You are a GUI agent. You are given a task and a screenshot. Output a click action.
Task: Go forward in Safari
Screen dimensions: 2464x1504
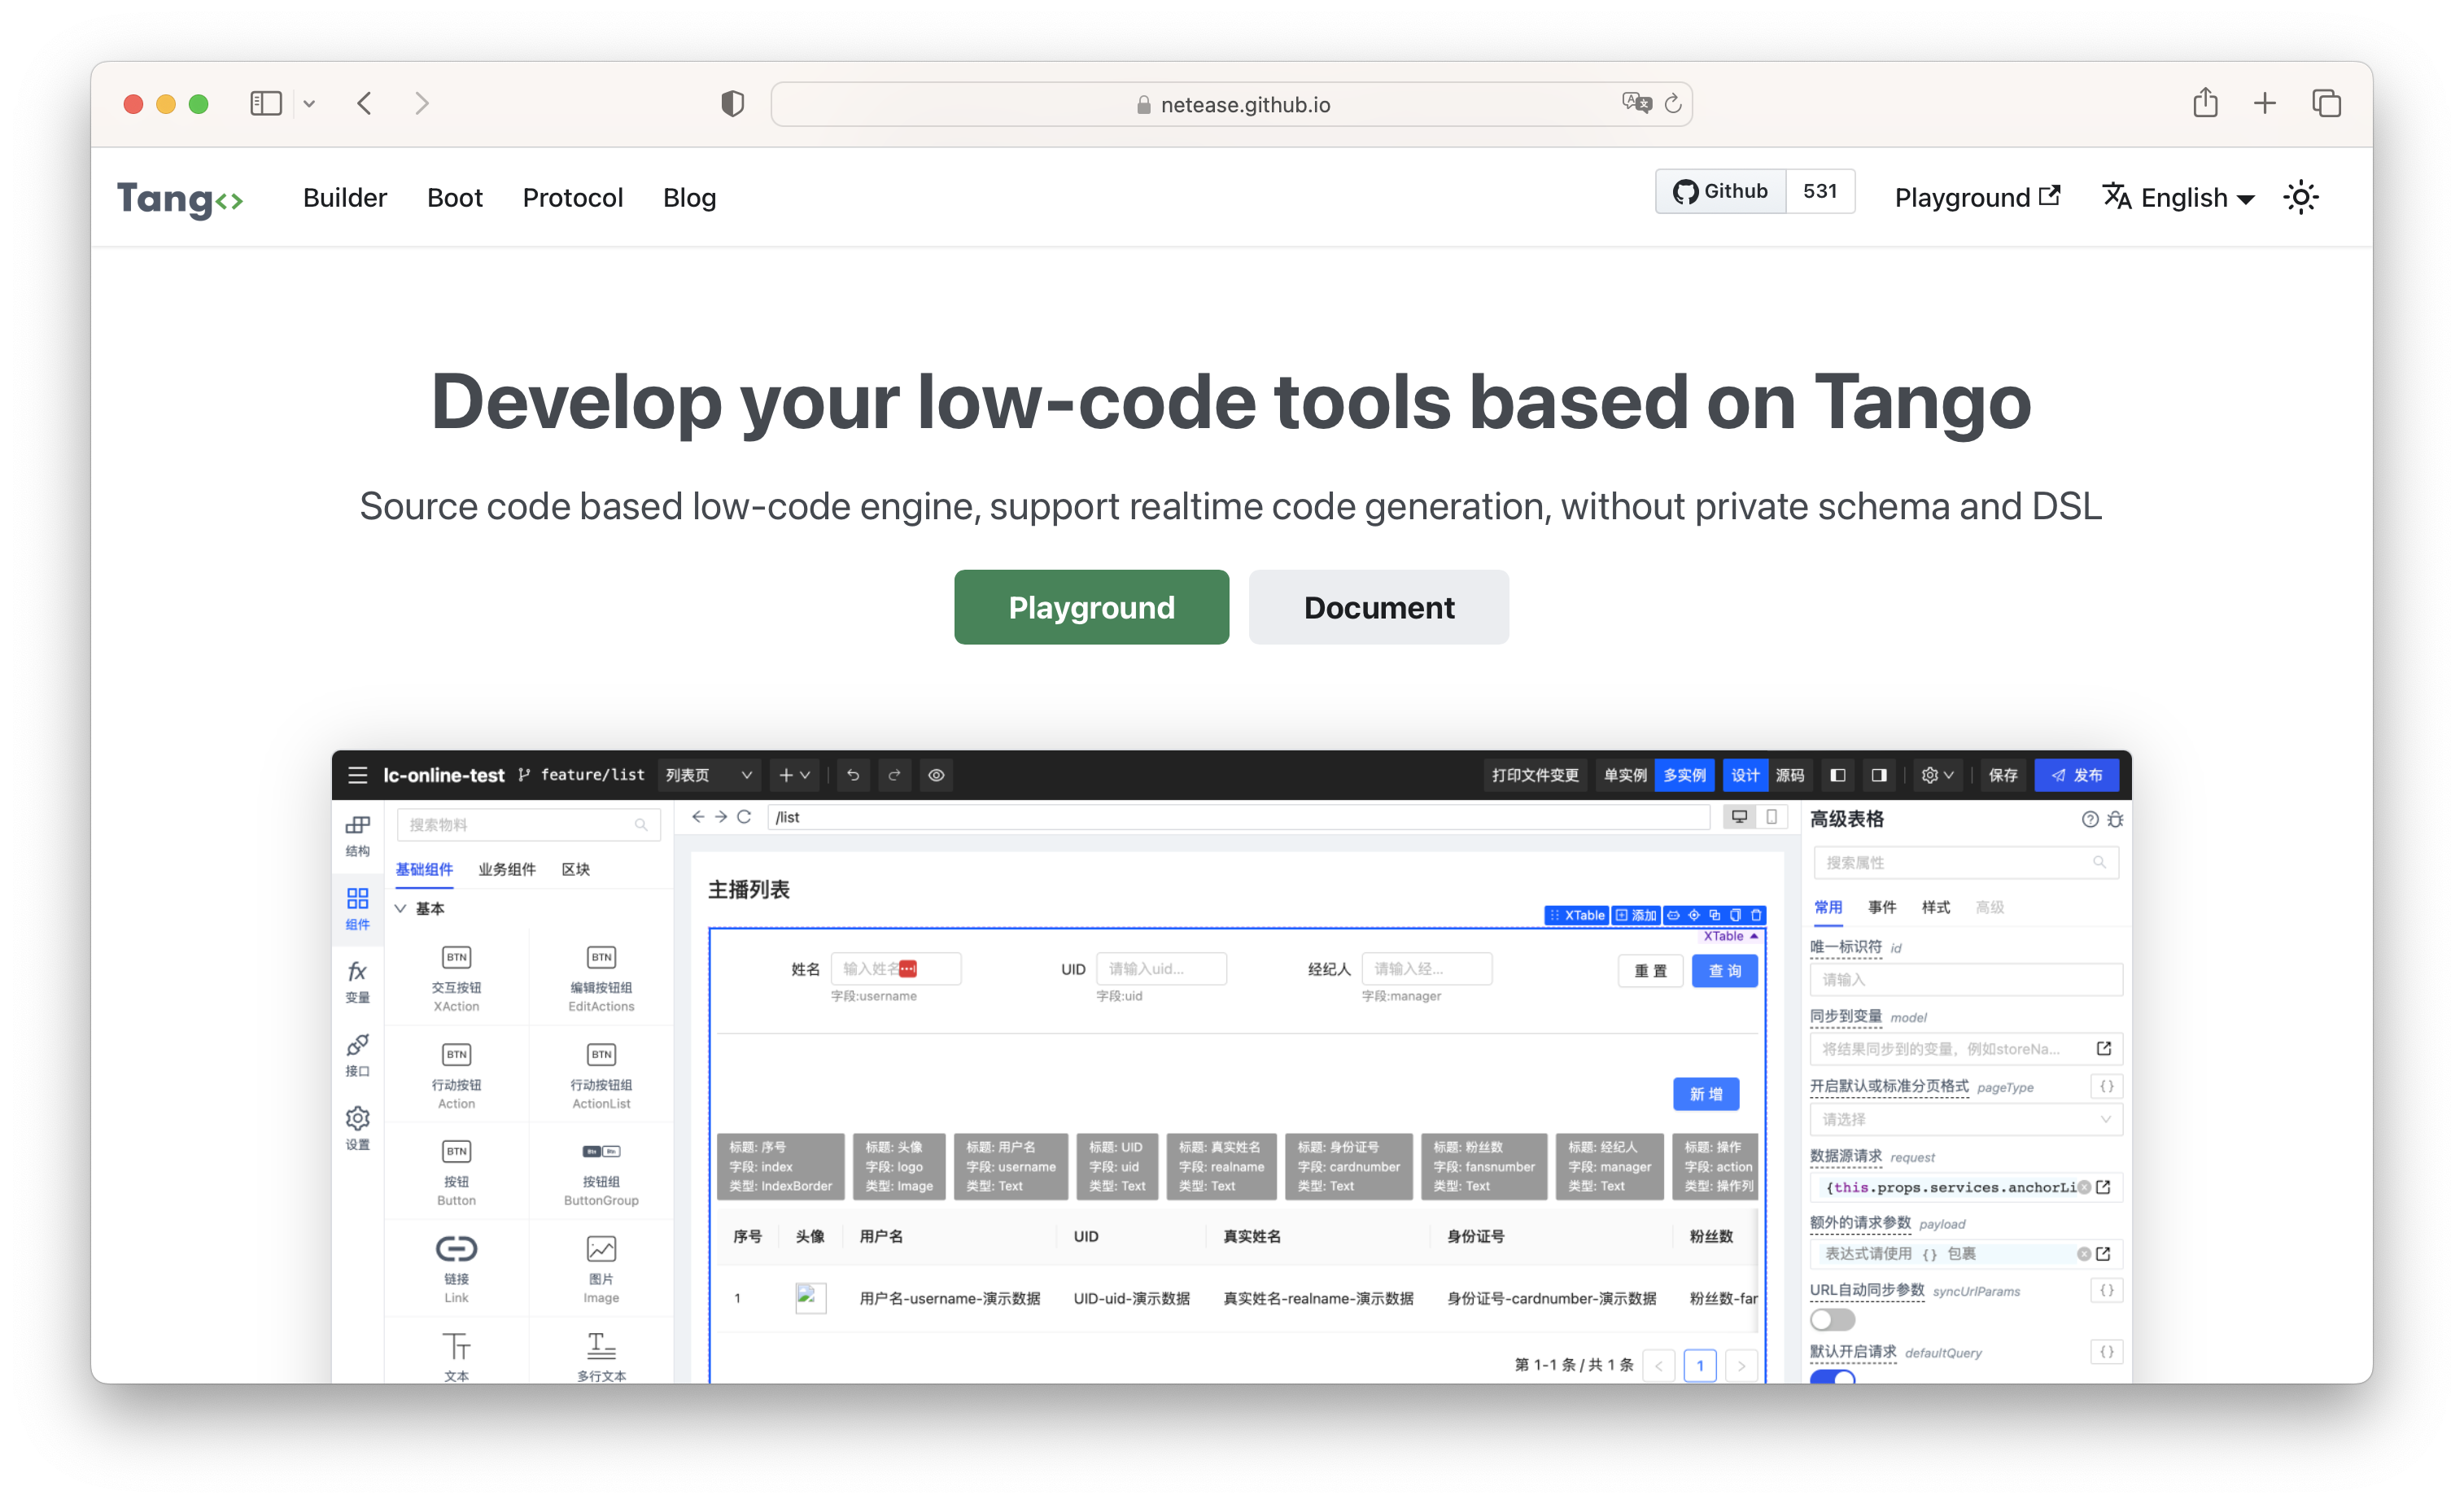pos(421,104)
